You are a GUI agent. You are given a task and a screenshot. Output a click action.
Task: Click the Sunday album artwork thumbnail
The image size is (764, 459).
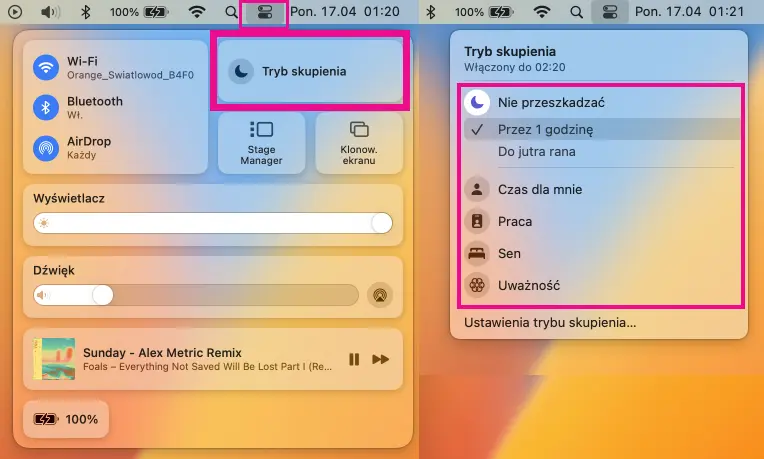click(x=52, y=359)
